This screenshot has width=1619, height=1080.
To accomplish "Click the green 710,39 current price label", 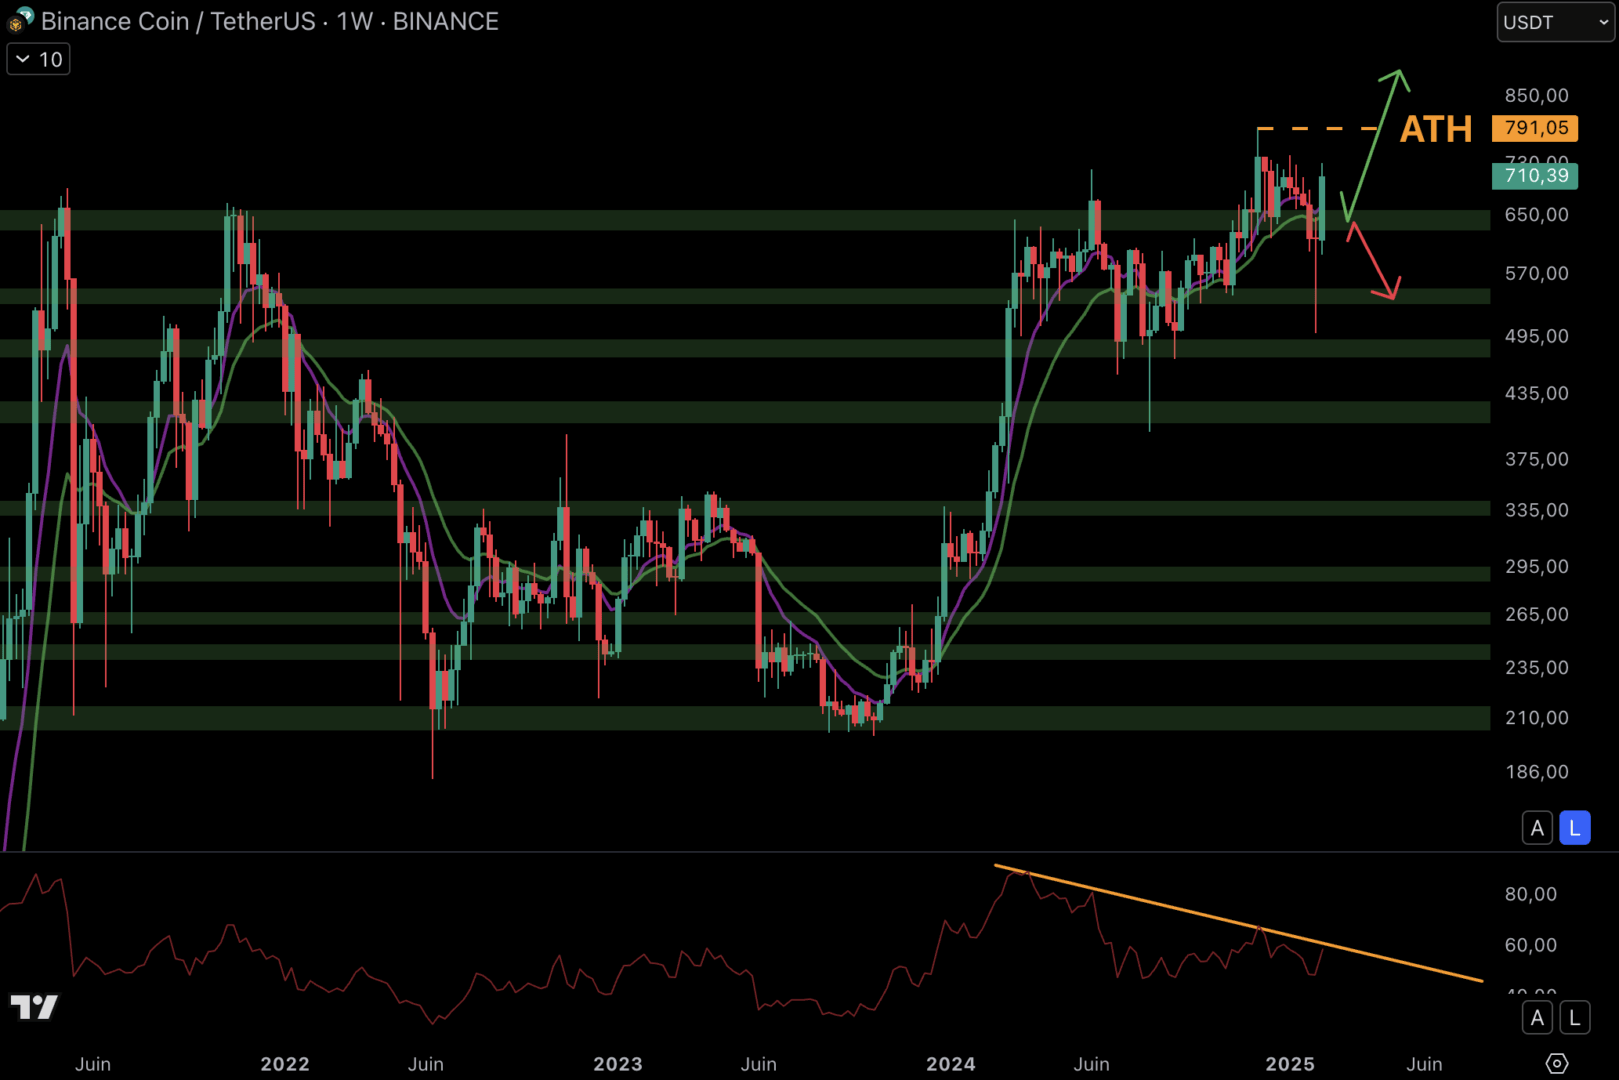I will tap(1535, 176).
